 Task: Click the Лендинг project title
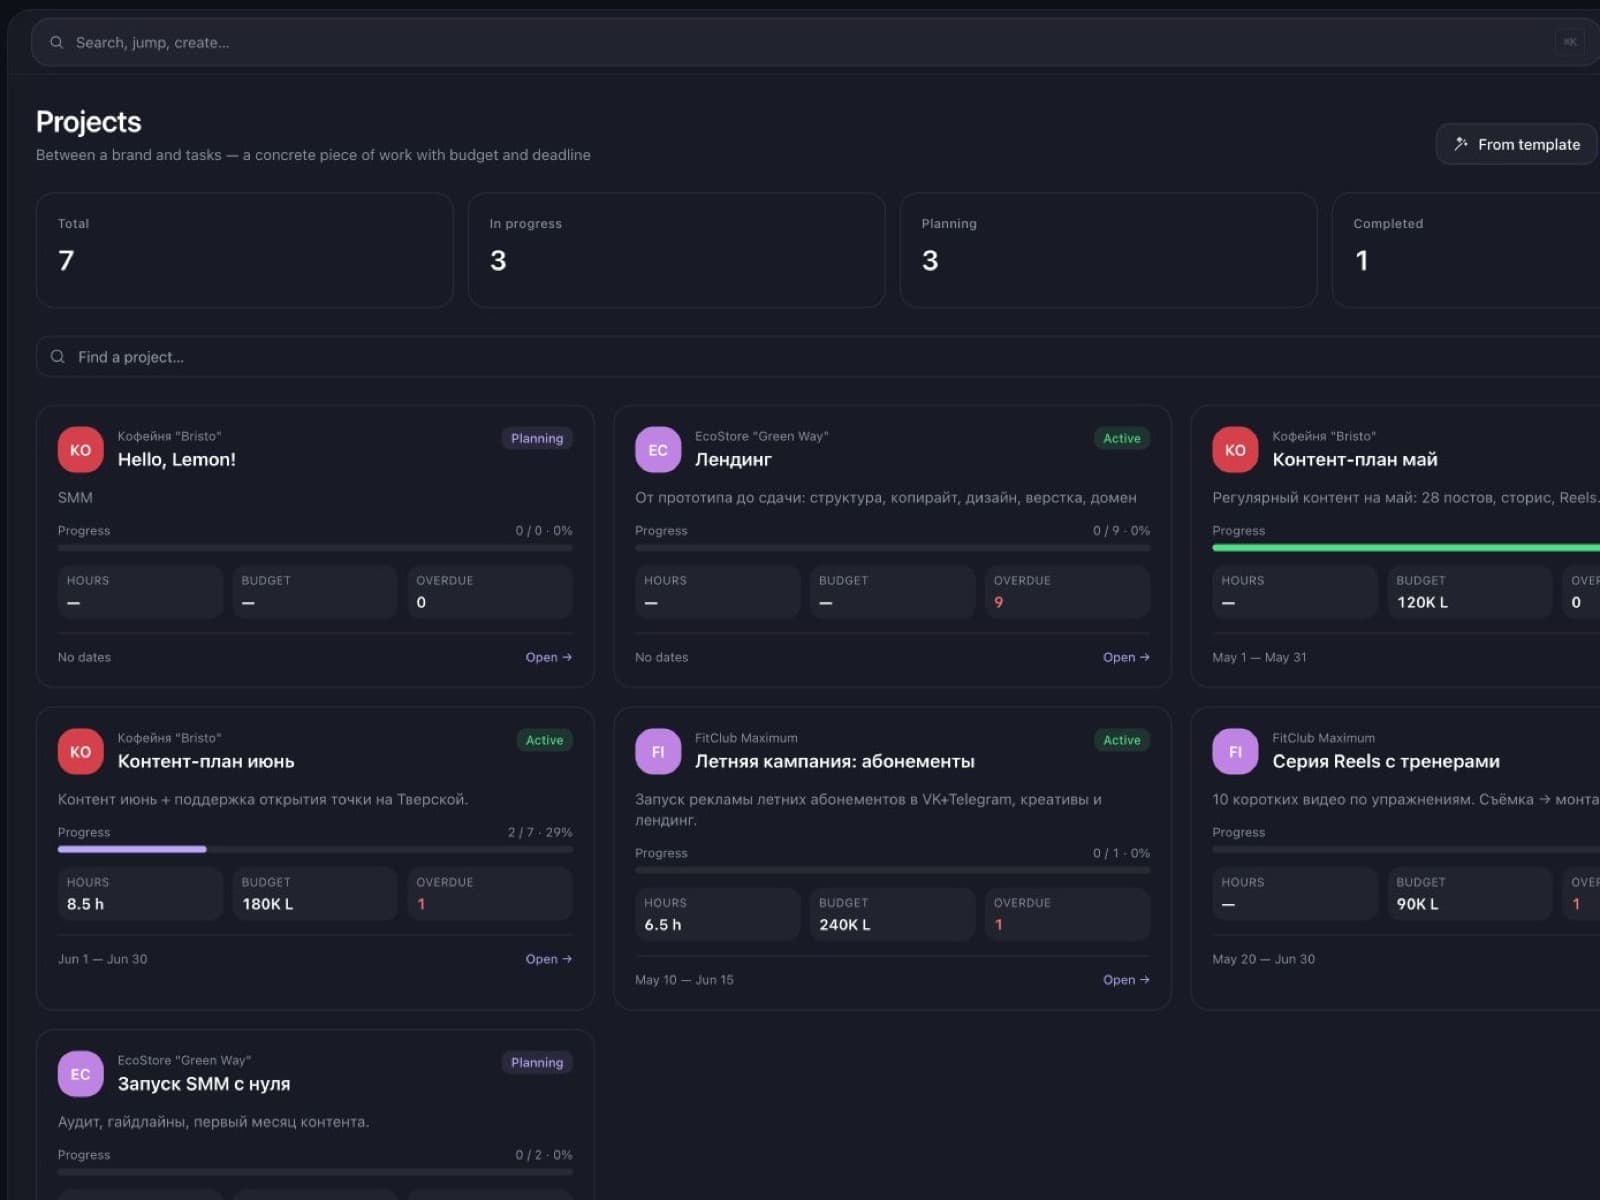point(733,460)
